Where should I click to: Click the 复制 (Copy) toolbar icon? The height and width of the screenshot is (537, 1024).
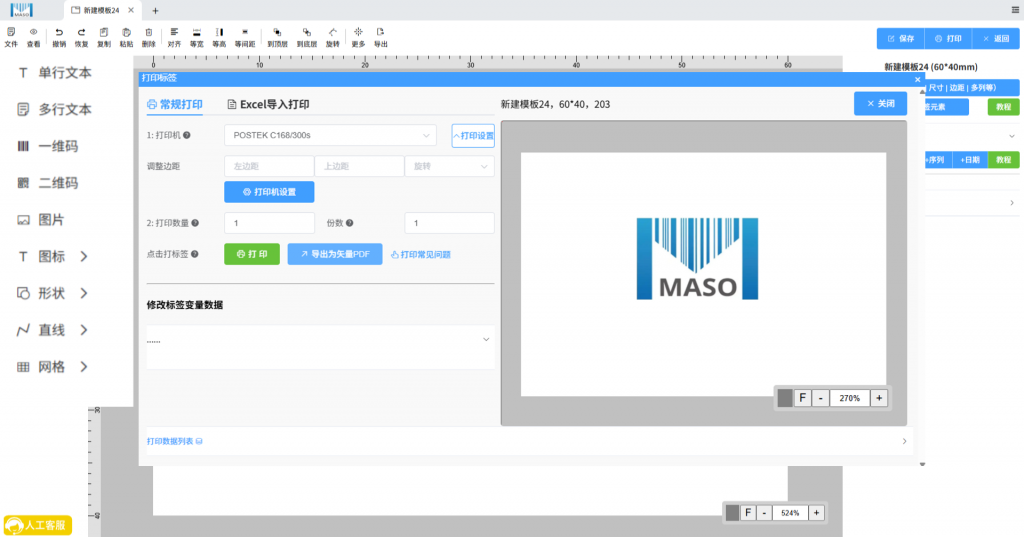104,37
